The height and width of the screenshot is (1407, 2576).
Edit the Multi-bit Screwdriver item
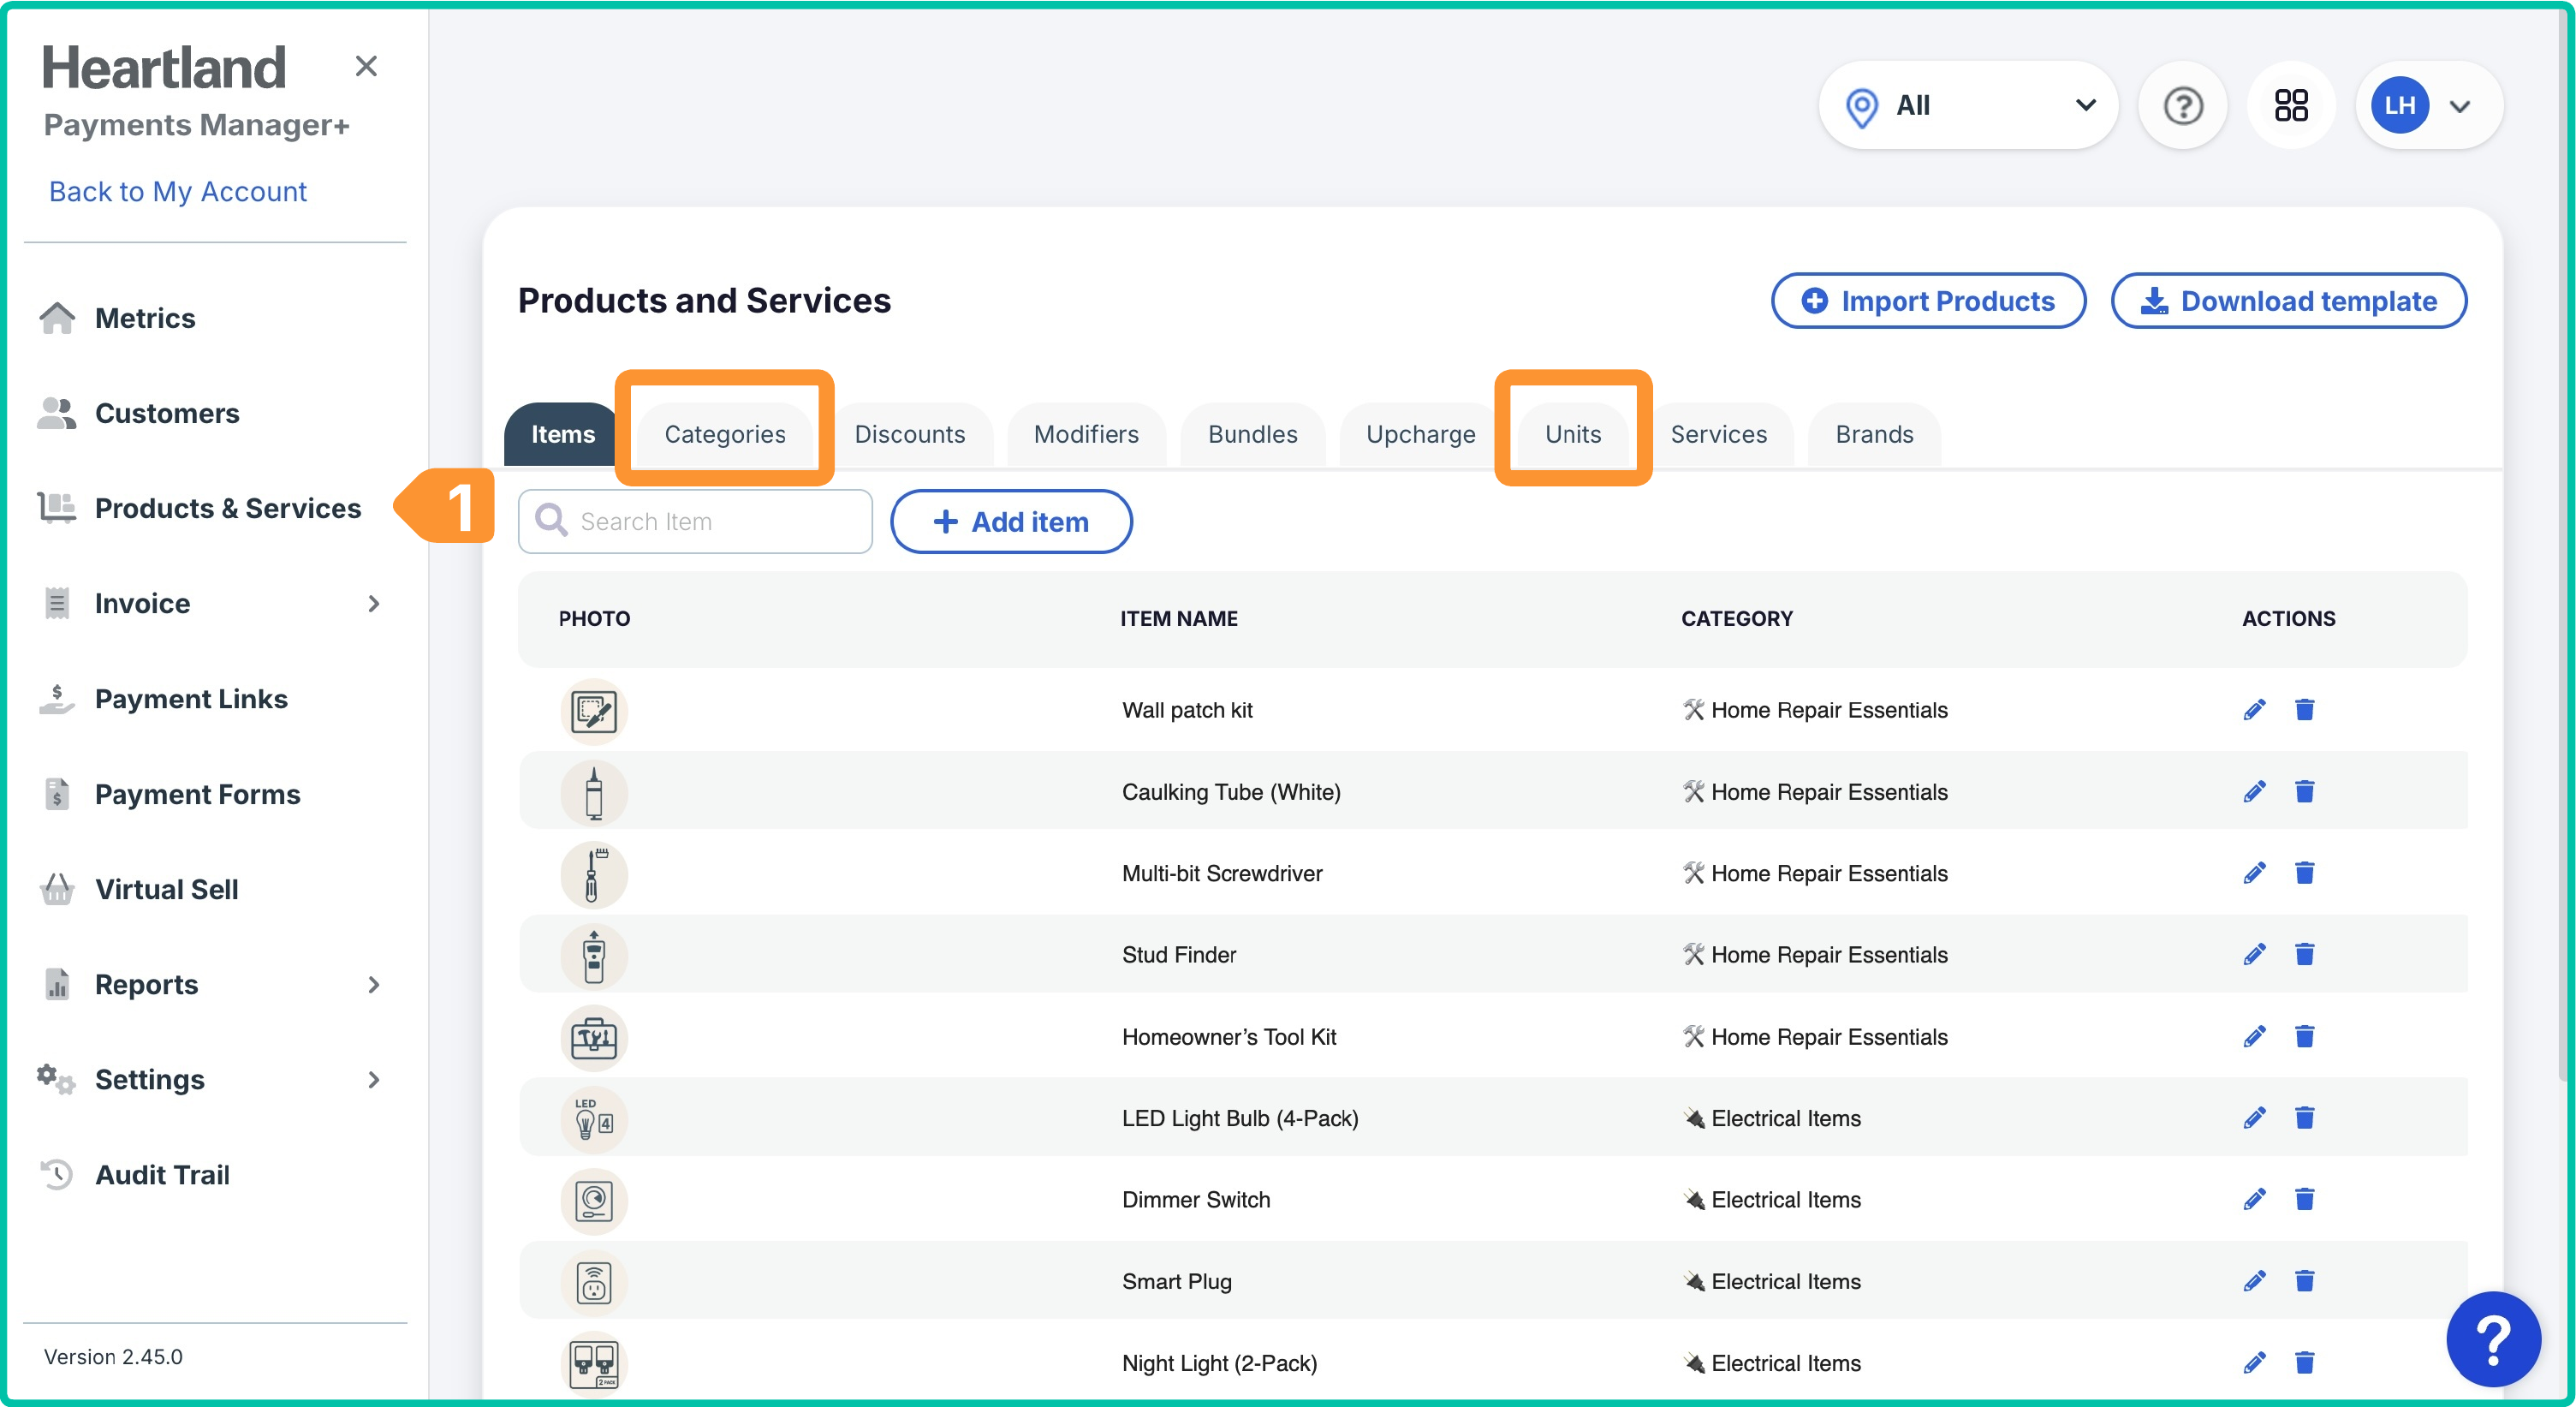[2254, 873]
